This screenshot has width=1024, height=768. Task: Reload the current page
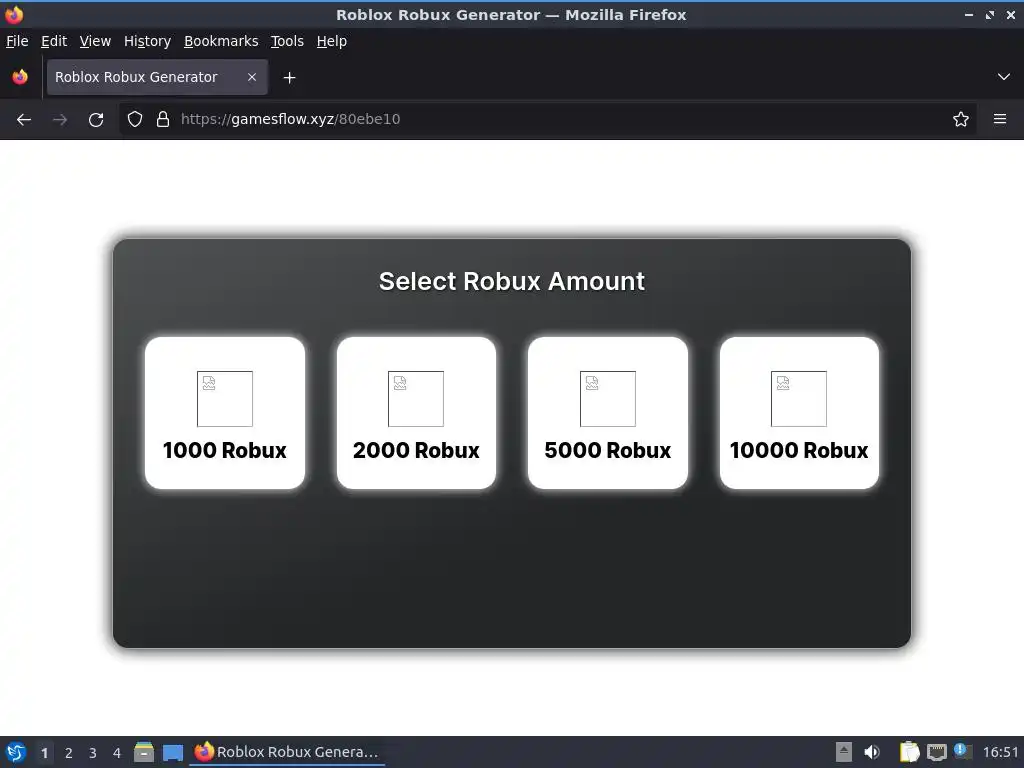coord(96,120)
